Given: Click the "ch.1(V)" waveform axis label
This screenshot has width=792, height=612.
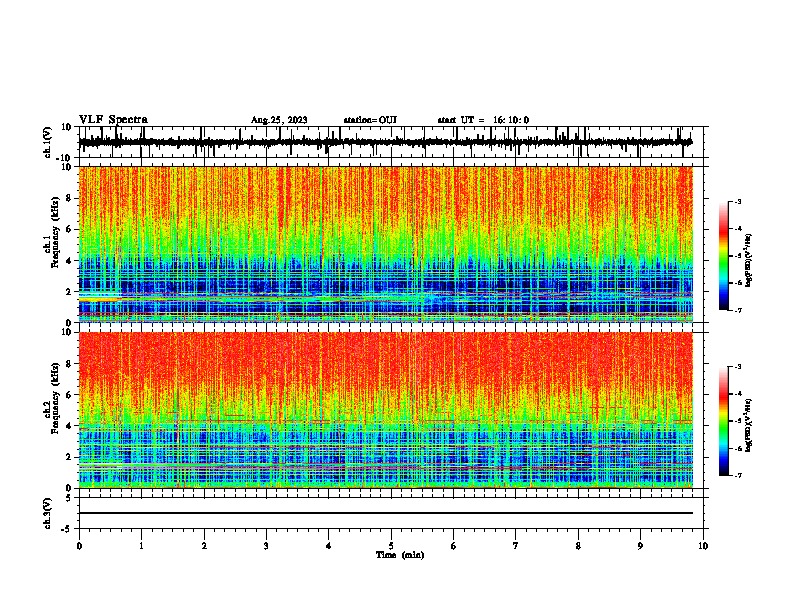Looking at the screenshot, I should tap(48, 142).
